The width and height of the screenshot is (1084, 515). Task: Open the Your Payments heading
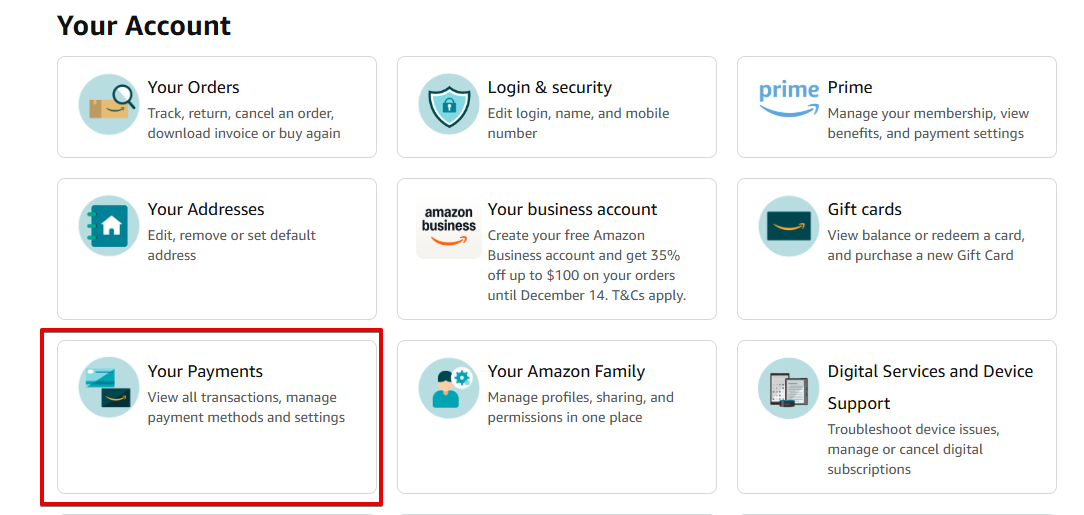[x=205, y=371]
